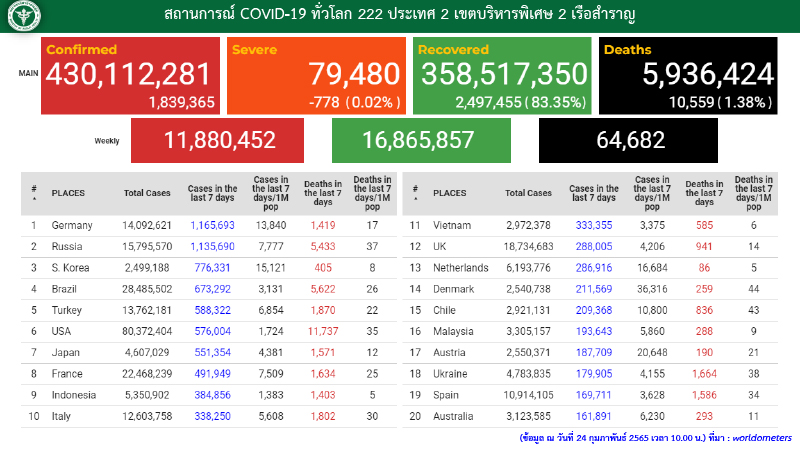The height and width of the screenshot is (450, 800).
Task: Click Chile's 7-day cases 209,368
Action: 594,310
